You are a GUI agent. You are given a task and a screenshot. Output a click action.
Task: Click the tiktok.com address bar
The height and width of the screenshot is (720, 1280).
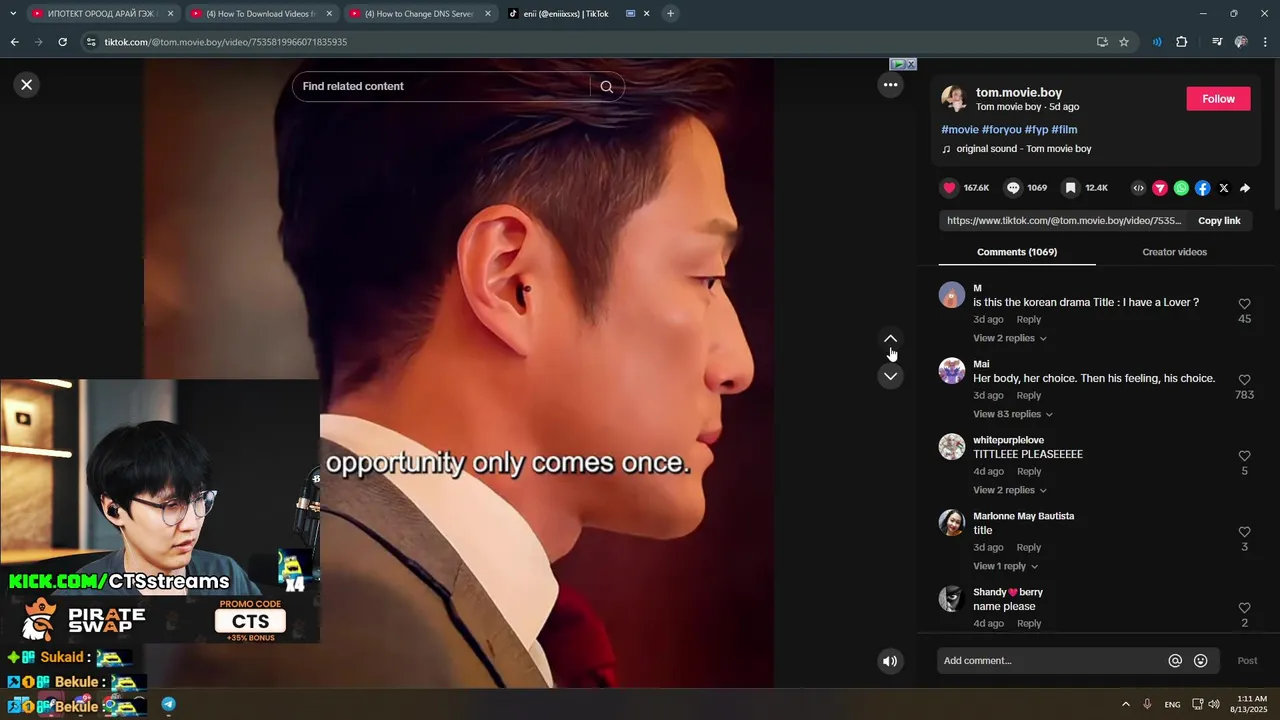click(x=580, y=42)
